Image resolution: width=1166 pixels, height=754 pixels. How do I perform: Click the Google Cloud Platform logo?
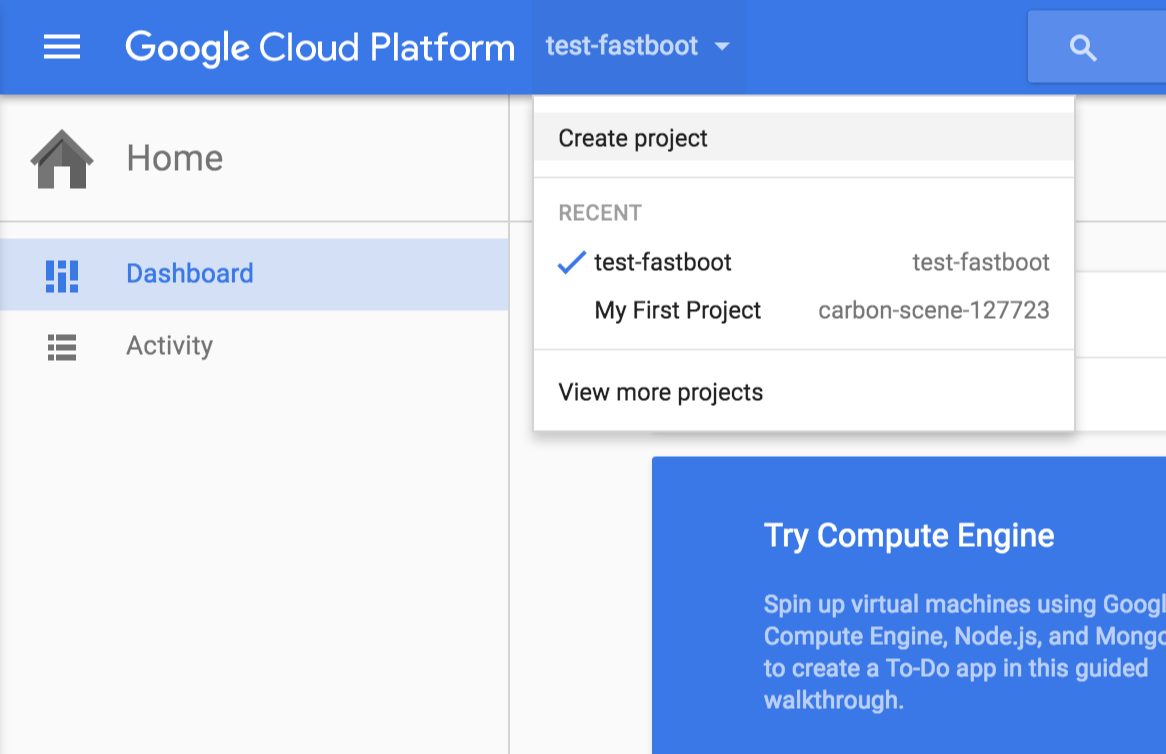coord(320,46)
